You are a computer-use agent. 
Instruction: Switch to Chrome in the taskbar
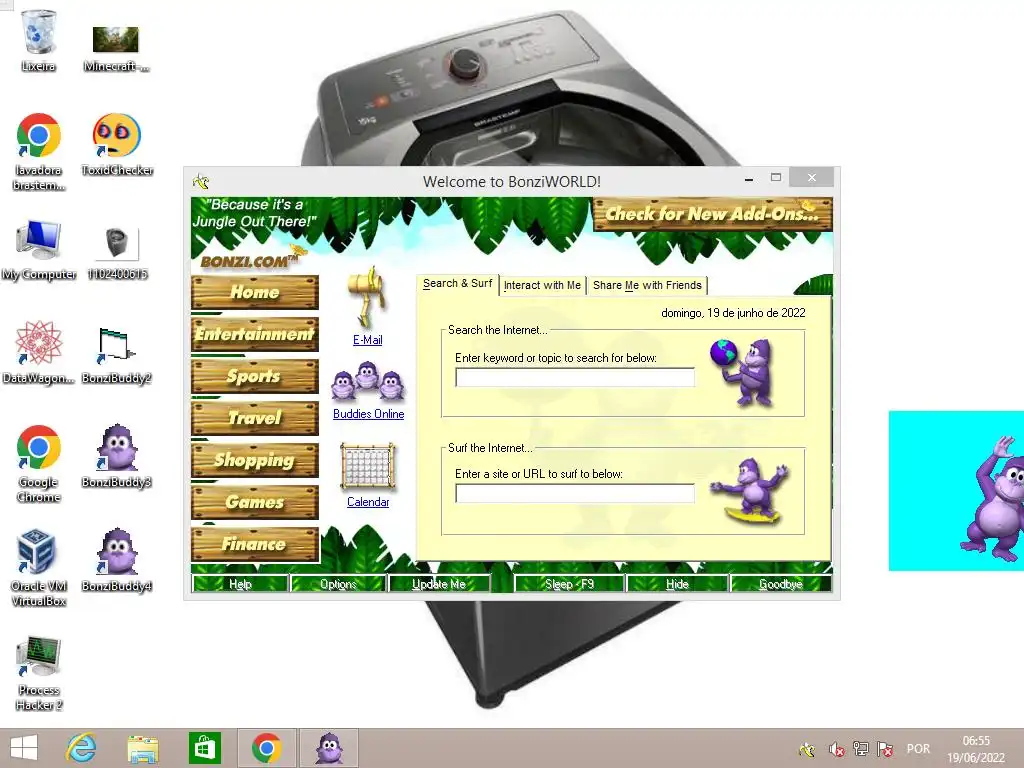266,748
